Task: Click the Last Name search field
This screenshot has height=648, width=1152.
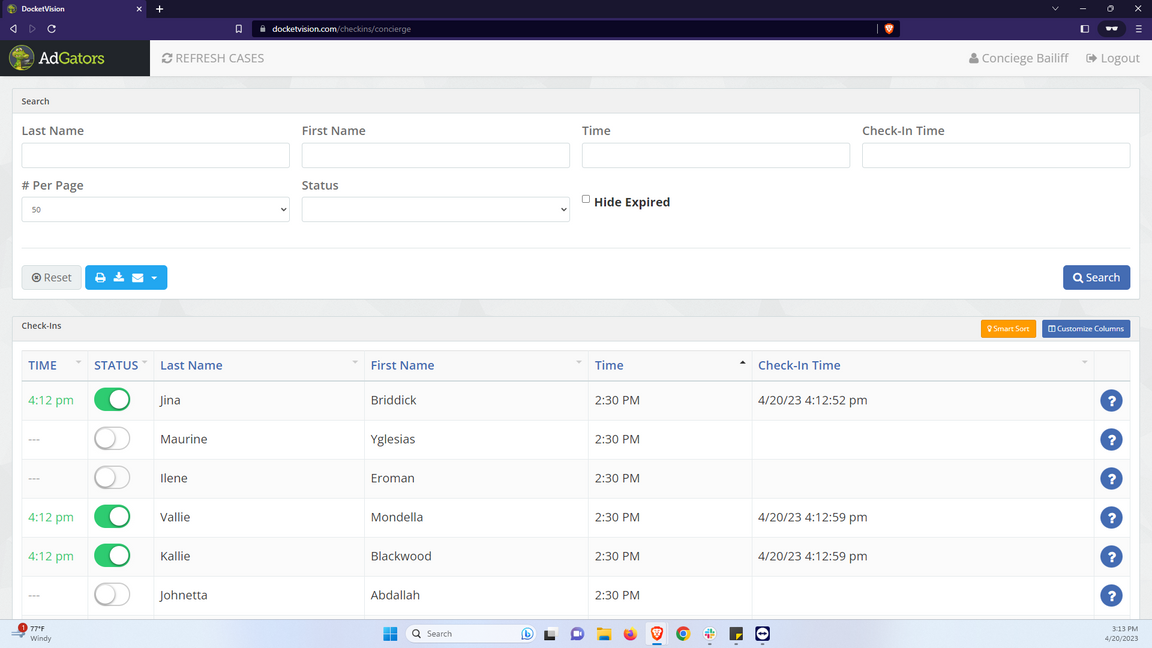Action: pyautogui.click(x=155, y=155)
